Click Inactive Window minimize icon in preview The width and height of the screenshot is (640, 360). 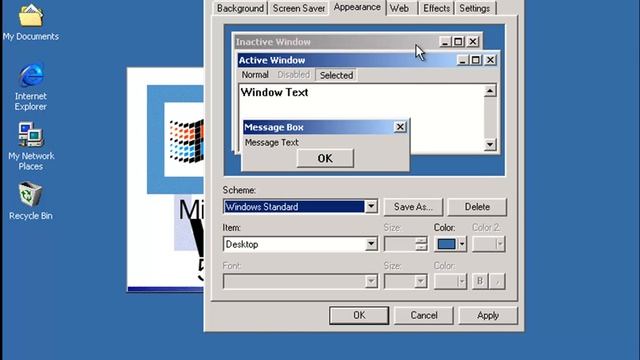(445, 42)
